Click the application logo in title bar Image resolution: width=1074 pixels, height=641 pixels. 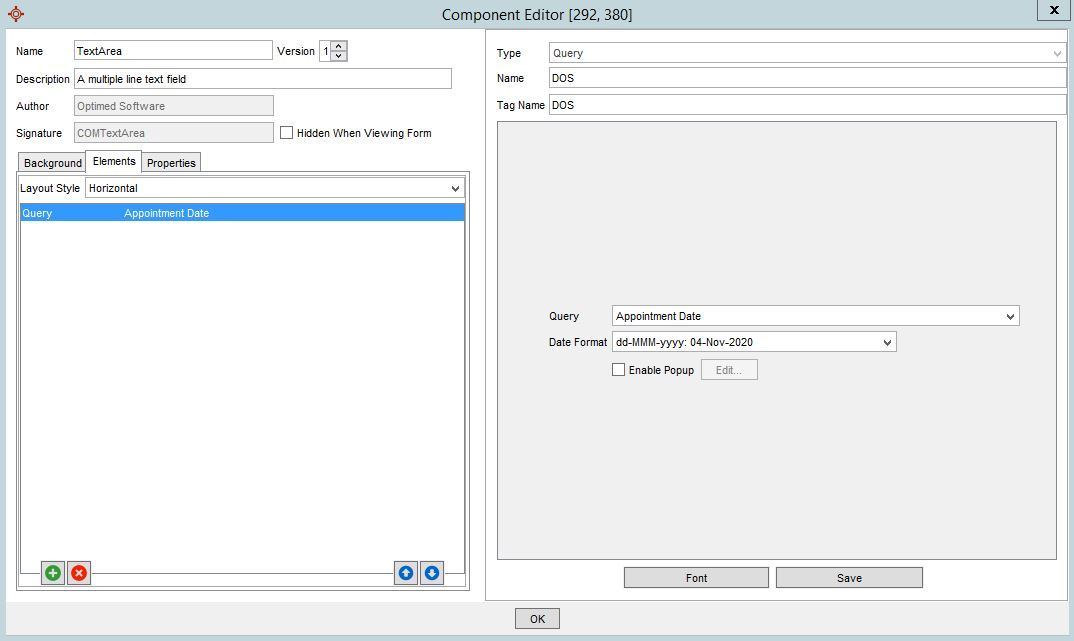(16, 14)
